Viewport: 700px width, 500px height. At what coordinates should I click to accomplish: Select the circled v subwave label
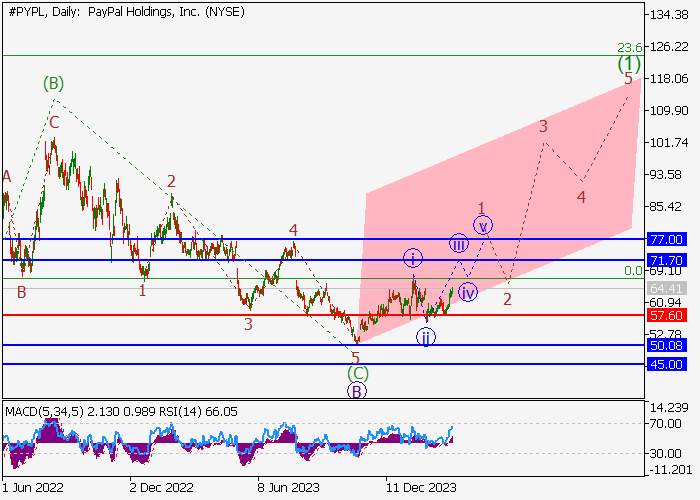coord(483,226)
